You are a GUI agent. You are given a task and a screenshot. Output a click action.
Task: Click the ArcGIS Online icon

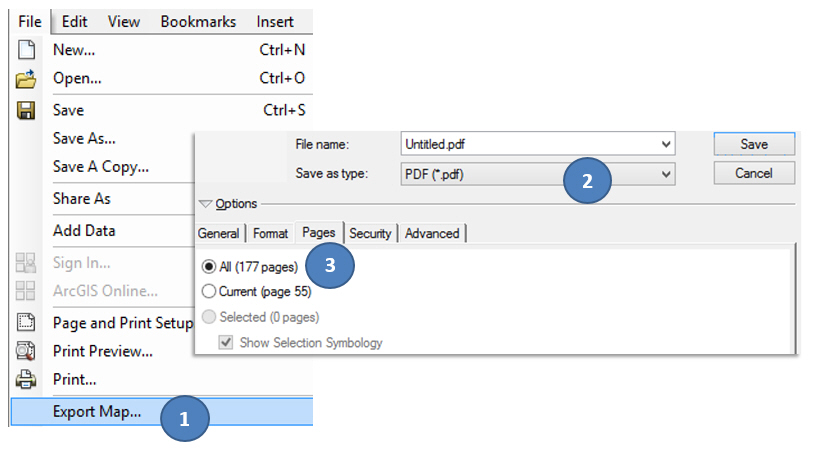pos(26,291)
